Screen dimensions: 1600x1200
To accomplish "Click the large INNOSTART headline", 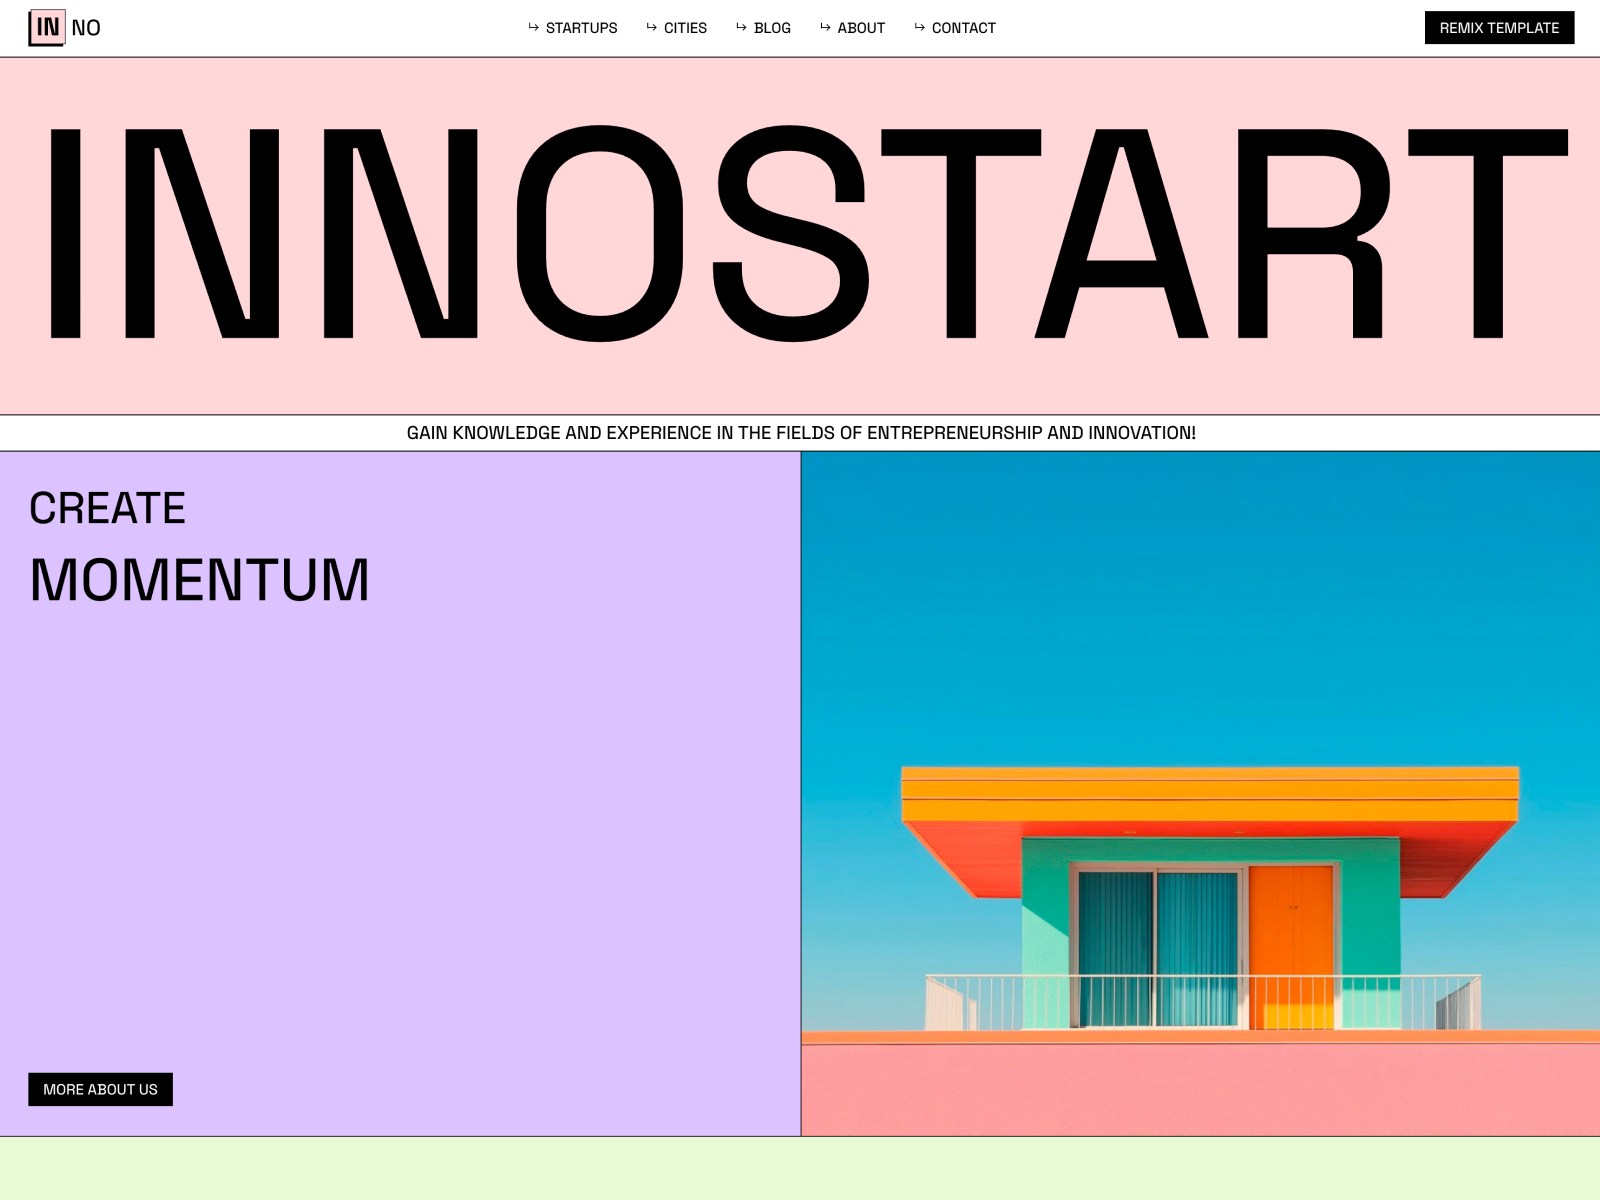I will tap(800, 234).
